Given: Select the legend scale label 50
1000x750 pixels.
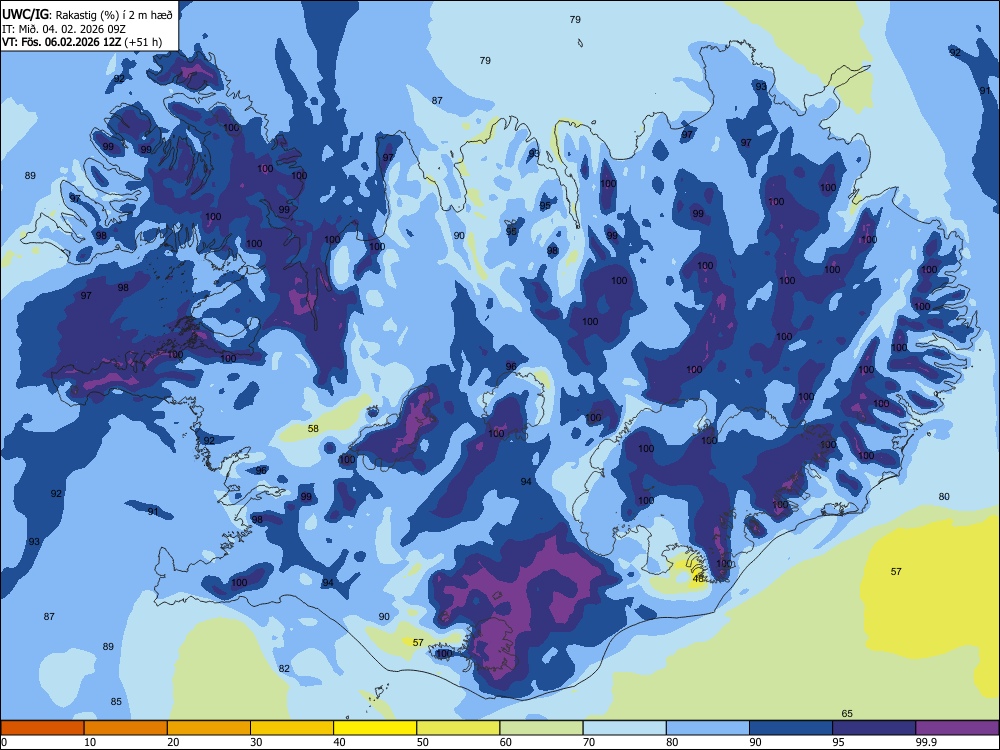Looking at the screenshot, I should click(x=423, y=742).
